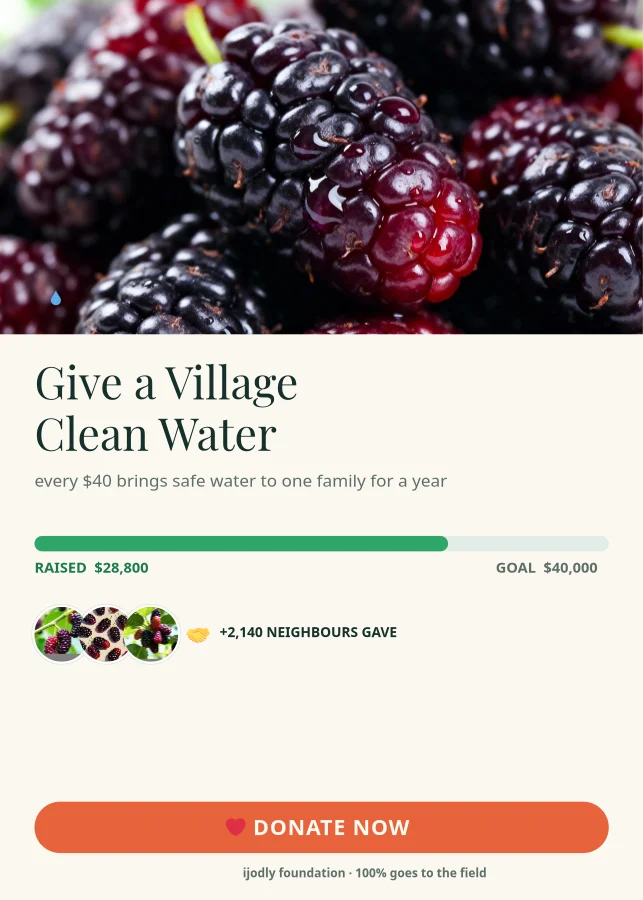The image size is (643, 900).
Task: Click the rightmost tip of green progress fill
Action: 444,544
